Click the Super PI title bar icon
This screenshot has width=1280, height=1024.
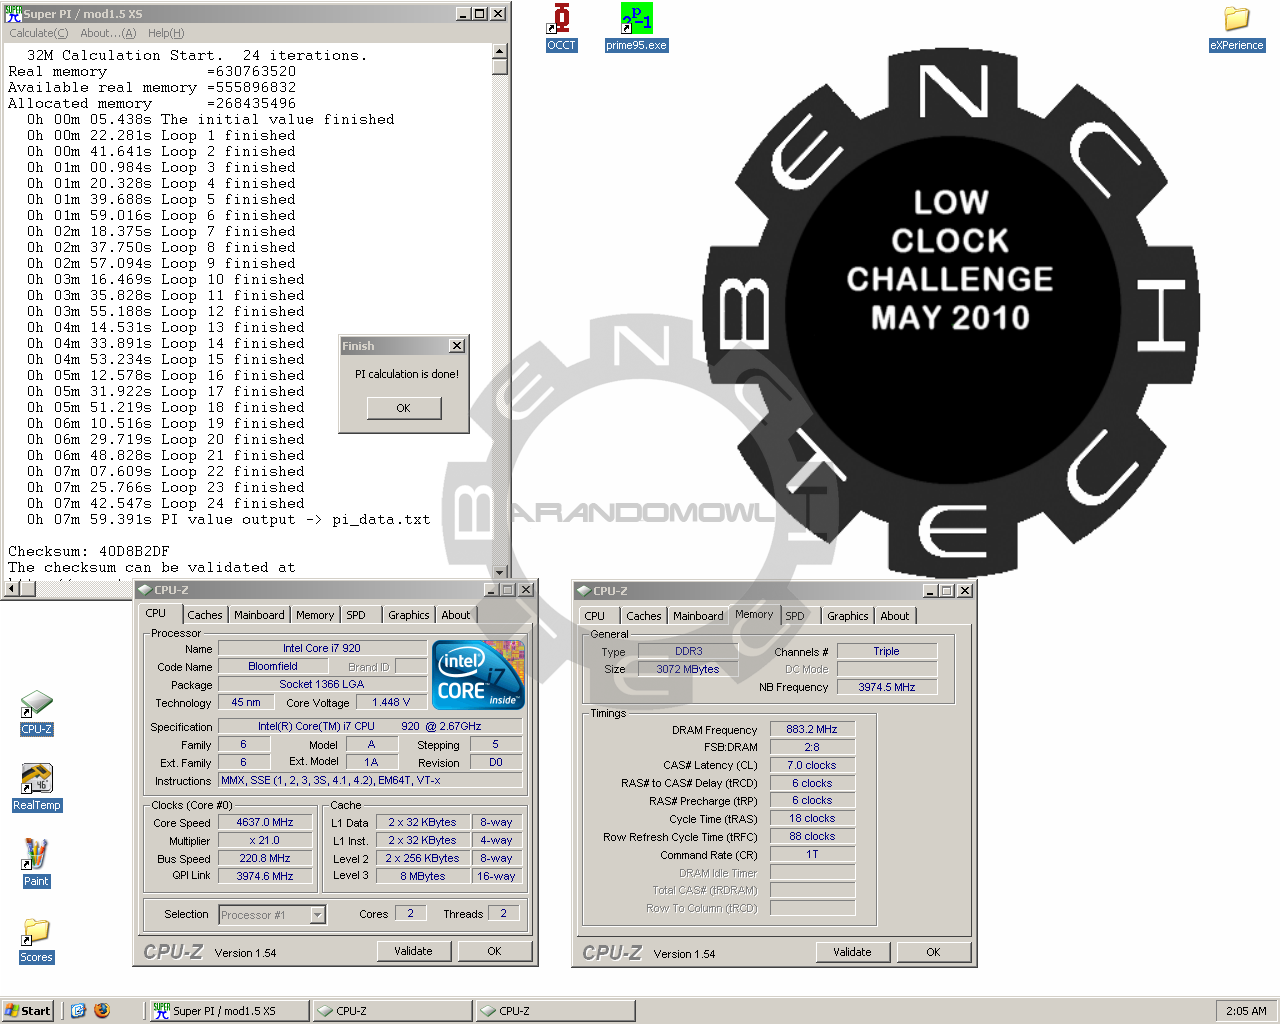[x=13, y=13]
